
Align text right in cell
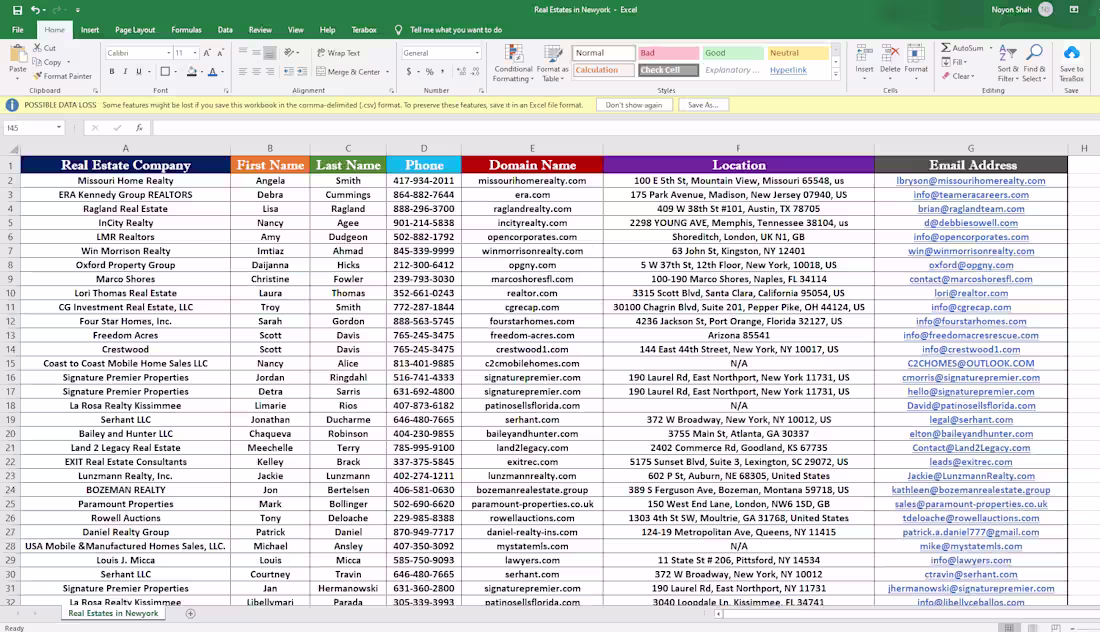click(x=269, y=72)
